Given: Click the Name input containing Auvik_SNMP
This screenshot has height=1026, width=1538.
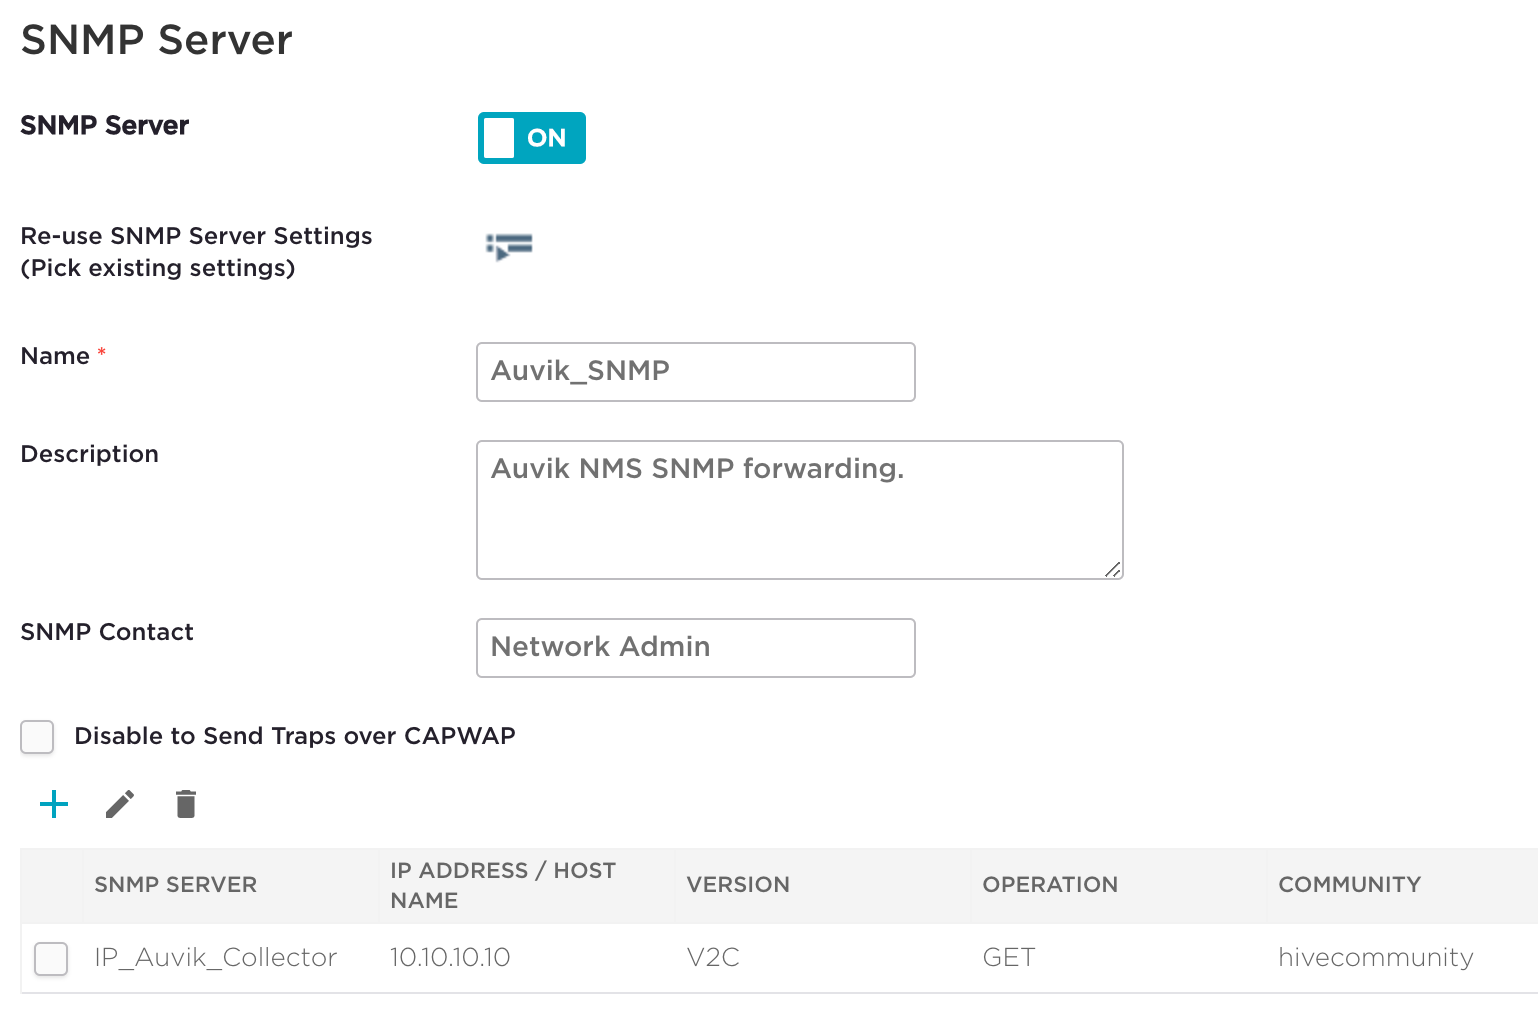Looking at the screenshot, I should (695, 371).
